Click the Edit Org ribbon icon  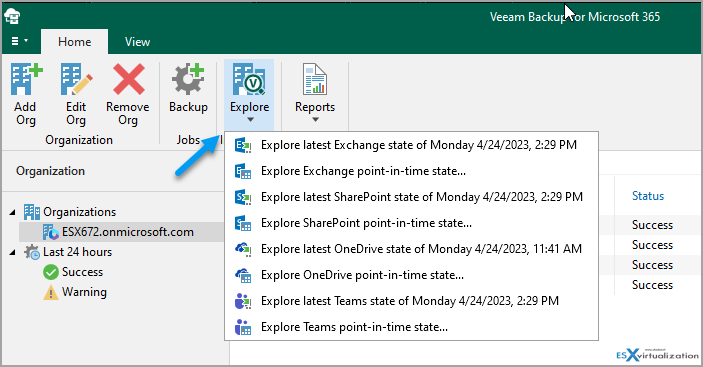pos(76,79)
